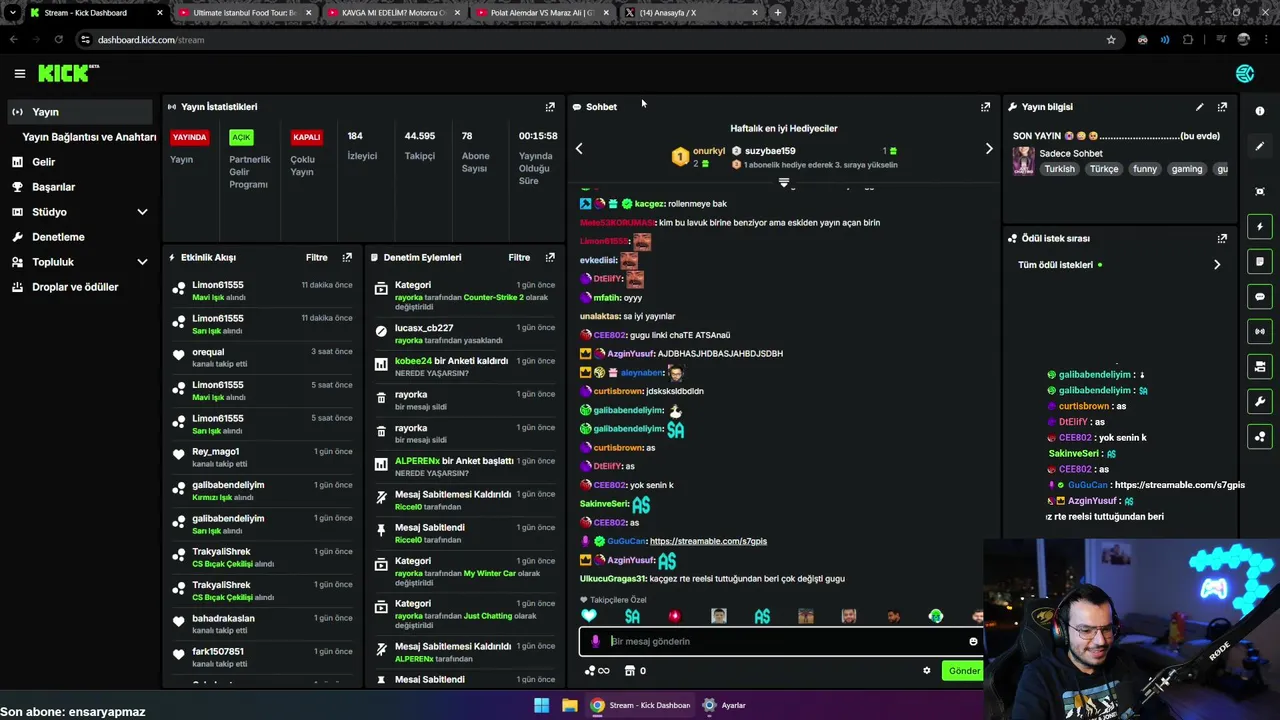Toggle the wrench stream info widget button
This screenshot has width=1280, height=720.
[1260, 402]
